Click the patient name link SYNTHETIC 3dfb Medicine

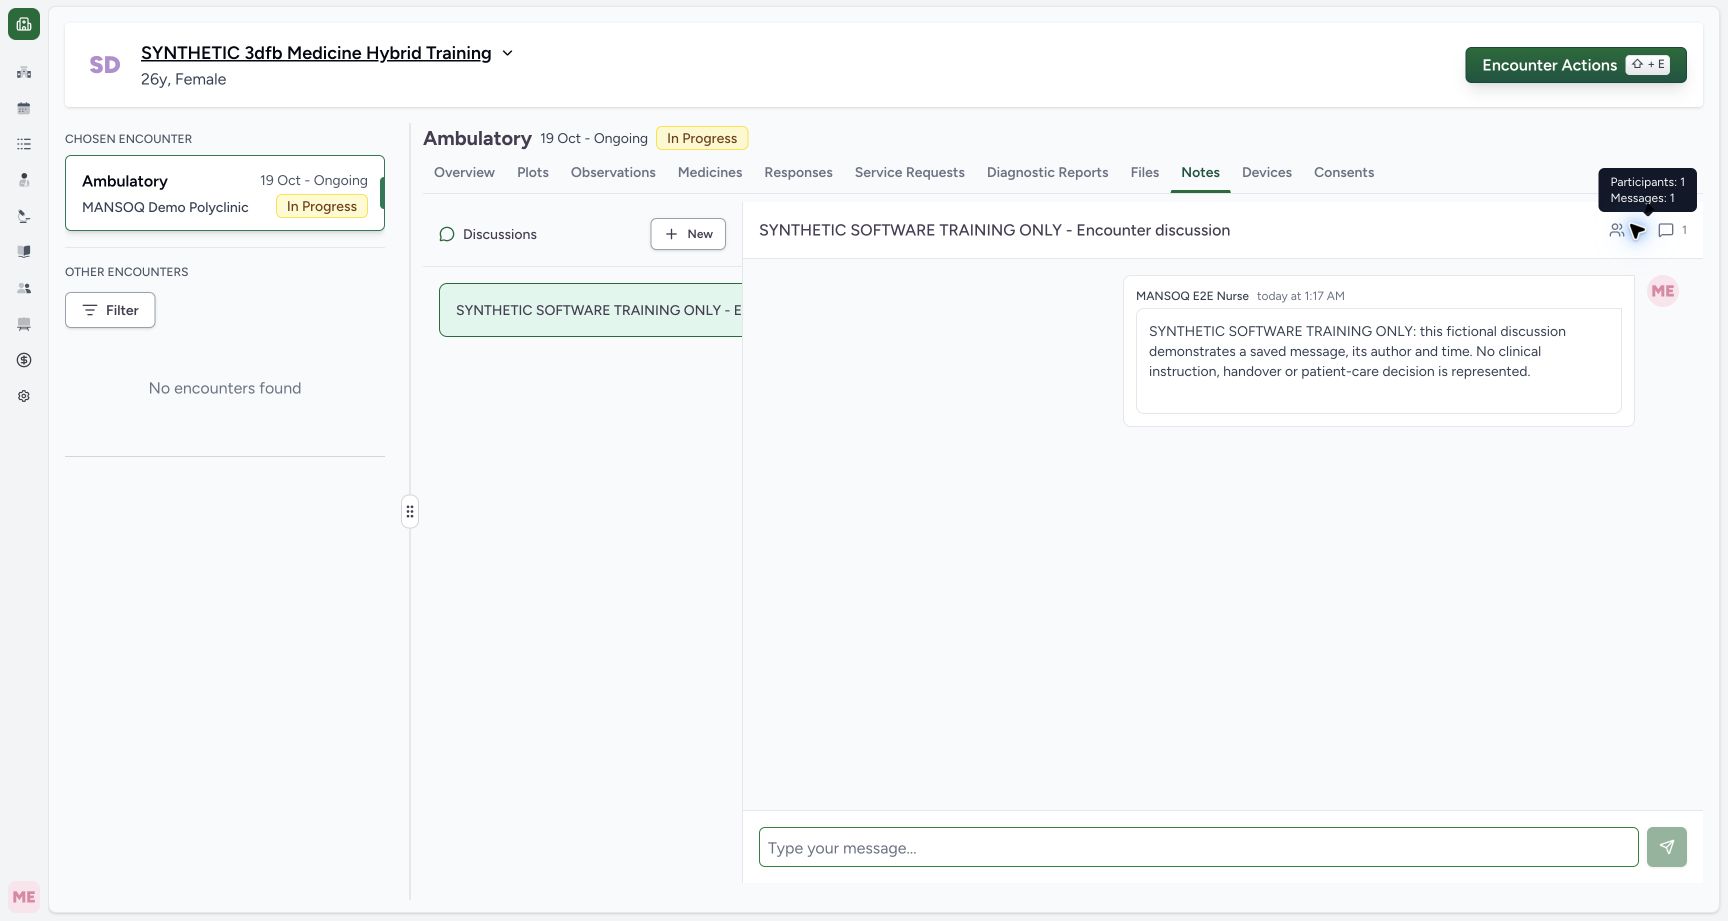tap(316, 53)
